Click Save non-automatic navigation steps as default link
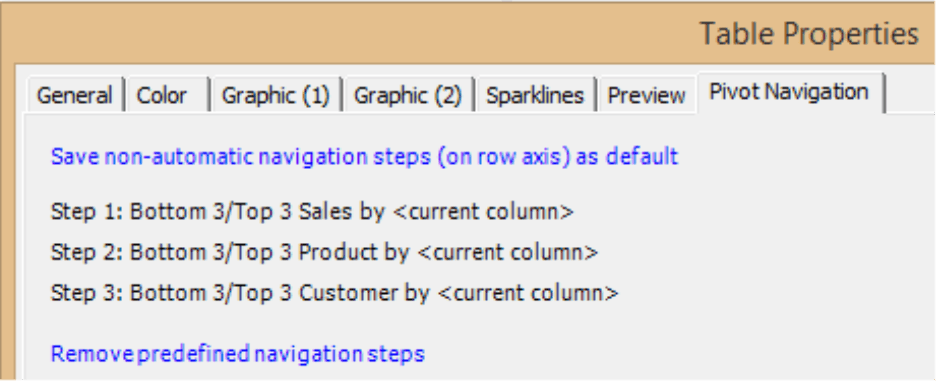The image size is (936, 381). (364, 157)
